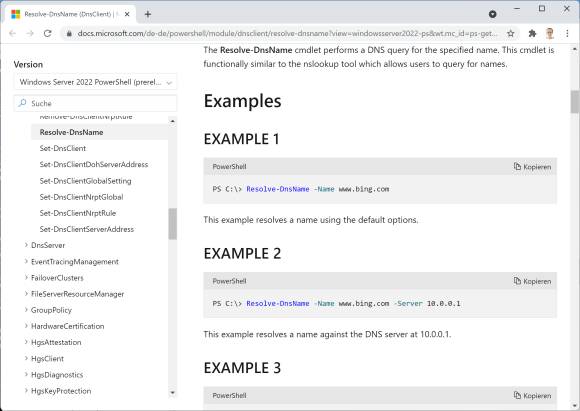Viewport: 580px width, 411px height.
Task: Click the sidebar scrollbar's down arrow
Action: (x=172, y=393)
